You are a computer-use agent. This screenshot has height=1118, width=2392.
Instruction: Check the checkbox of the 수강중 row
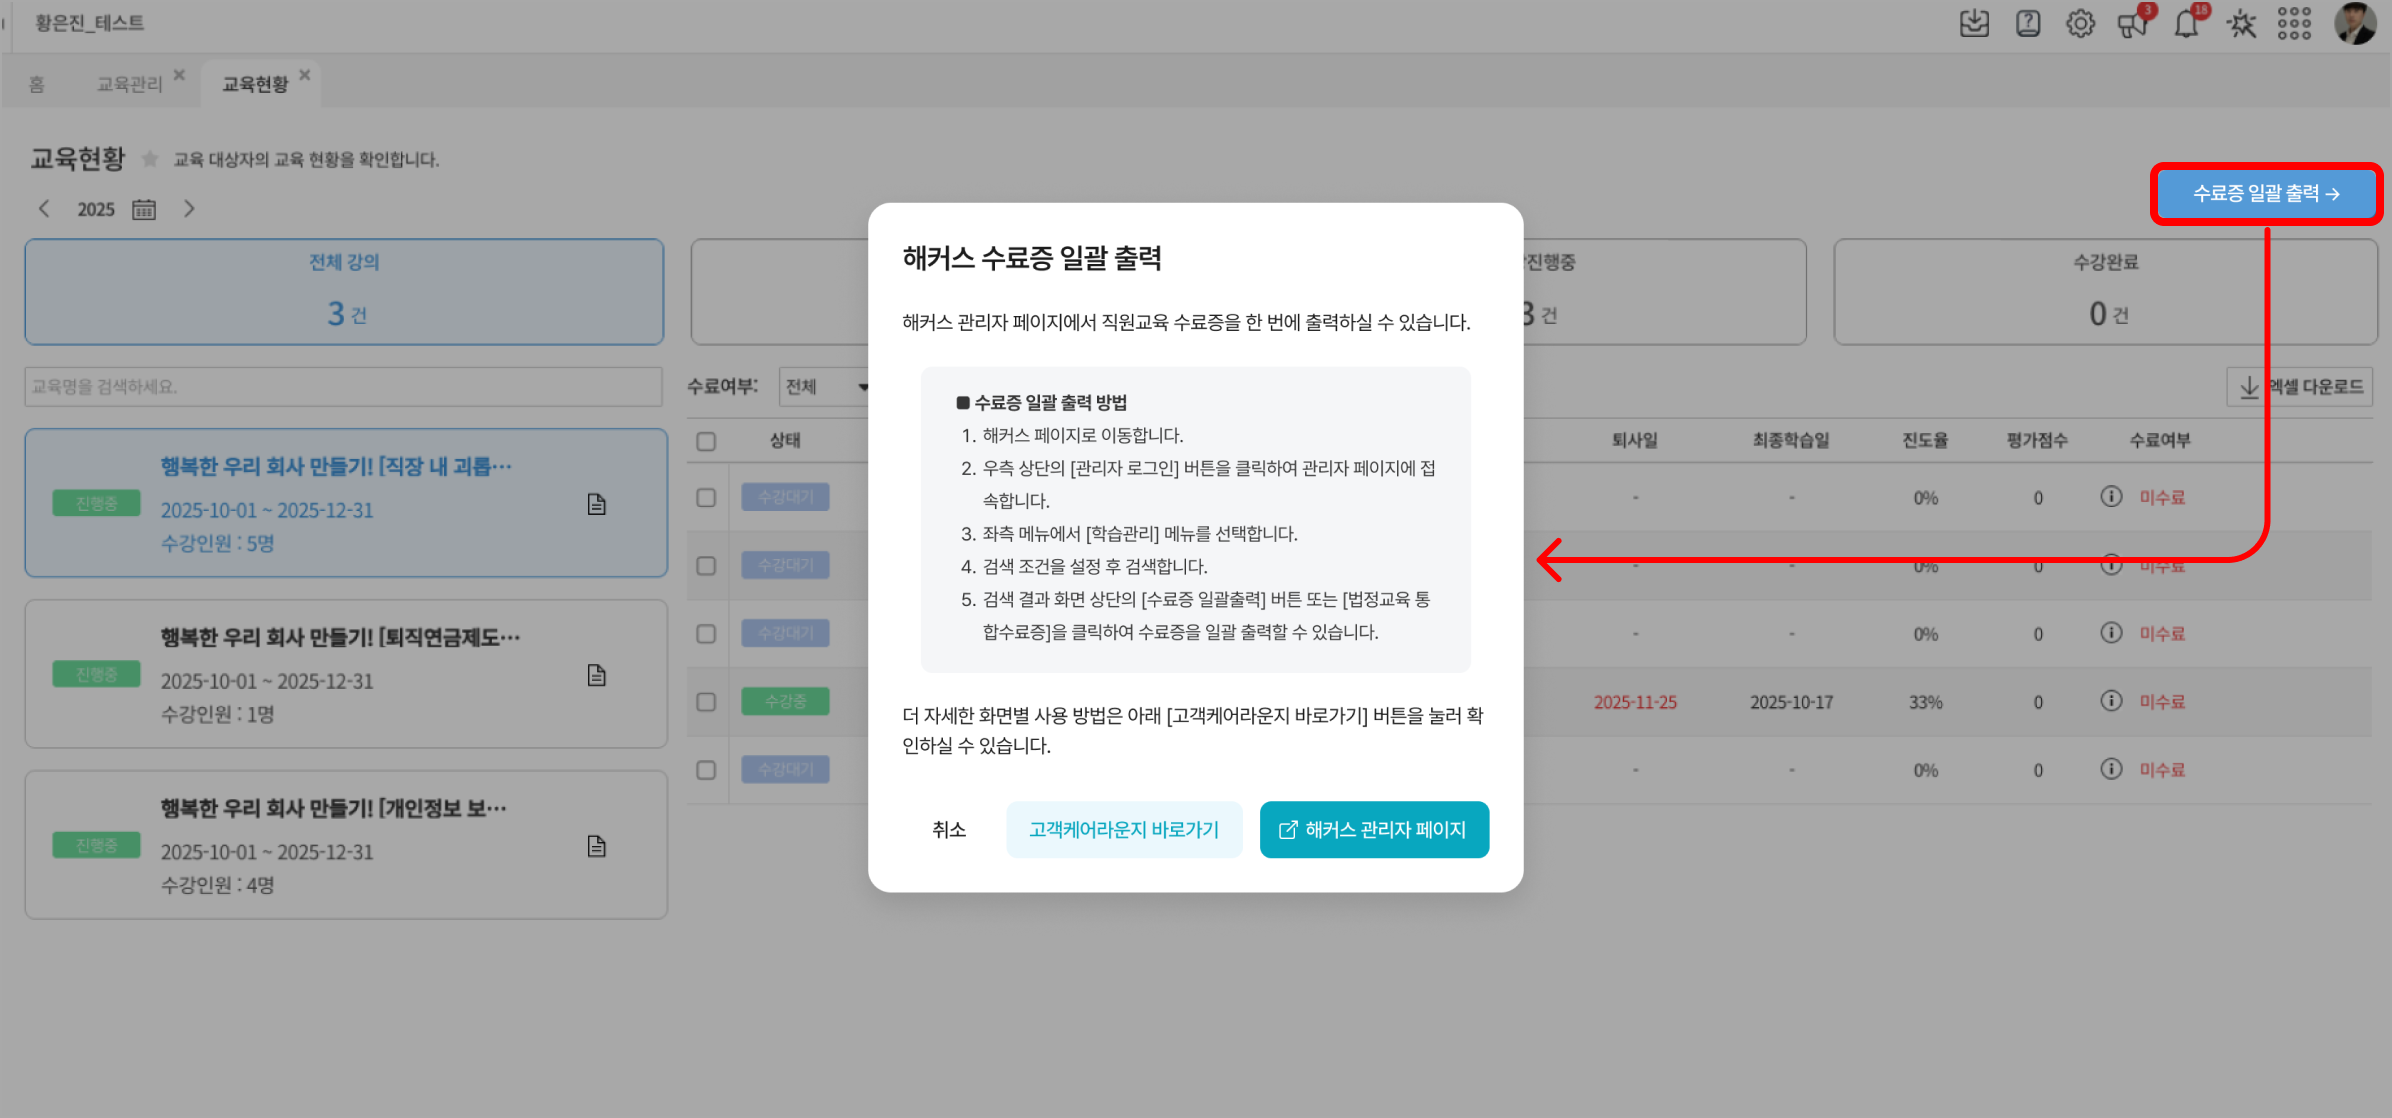tap(706, 702)
